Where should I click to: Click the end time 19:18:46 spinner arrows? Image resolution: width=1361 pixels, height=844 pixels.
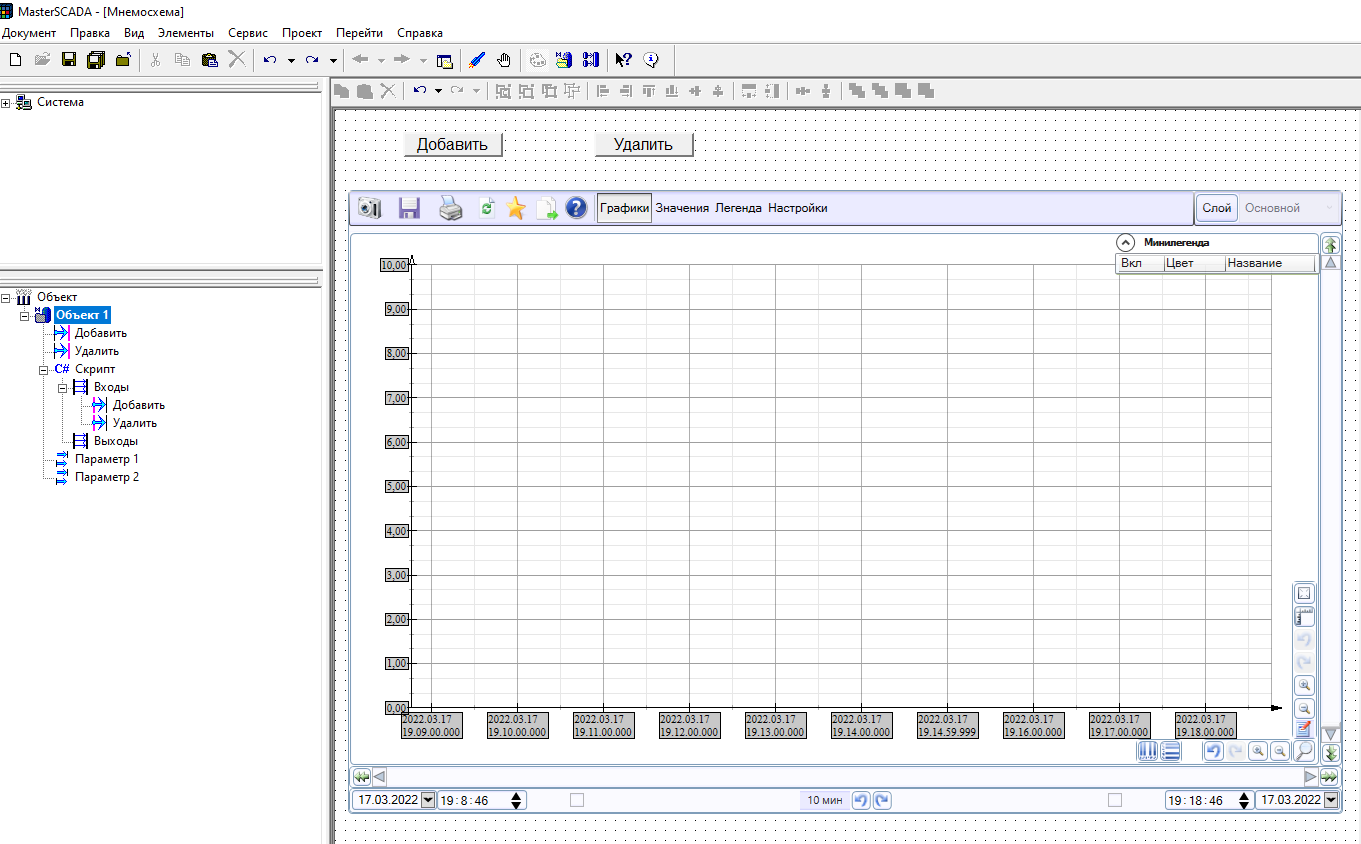point(1244,800)
